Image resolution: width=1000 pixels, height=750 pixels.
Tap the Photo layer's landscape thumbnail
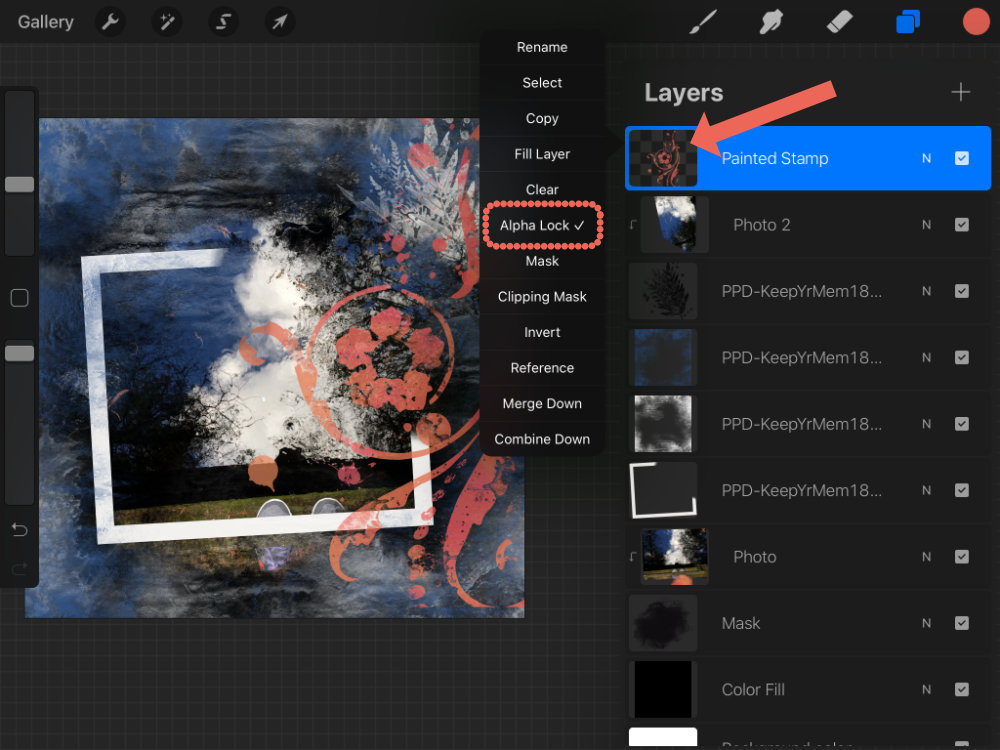coord(675,557)
